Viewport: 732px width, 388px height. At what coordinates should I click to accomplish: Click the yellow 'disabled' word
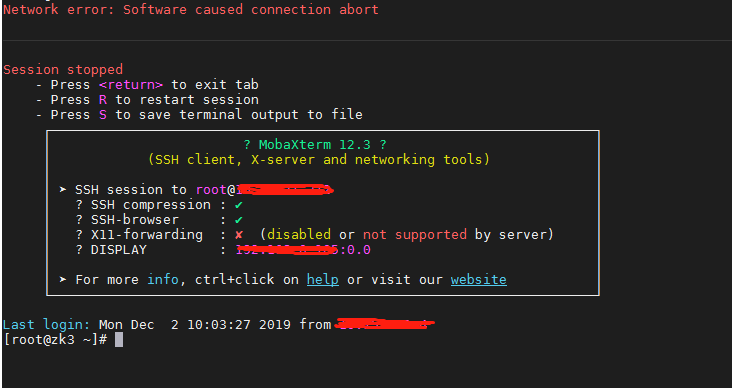click(299, 234)
